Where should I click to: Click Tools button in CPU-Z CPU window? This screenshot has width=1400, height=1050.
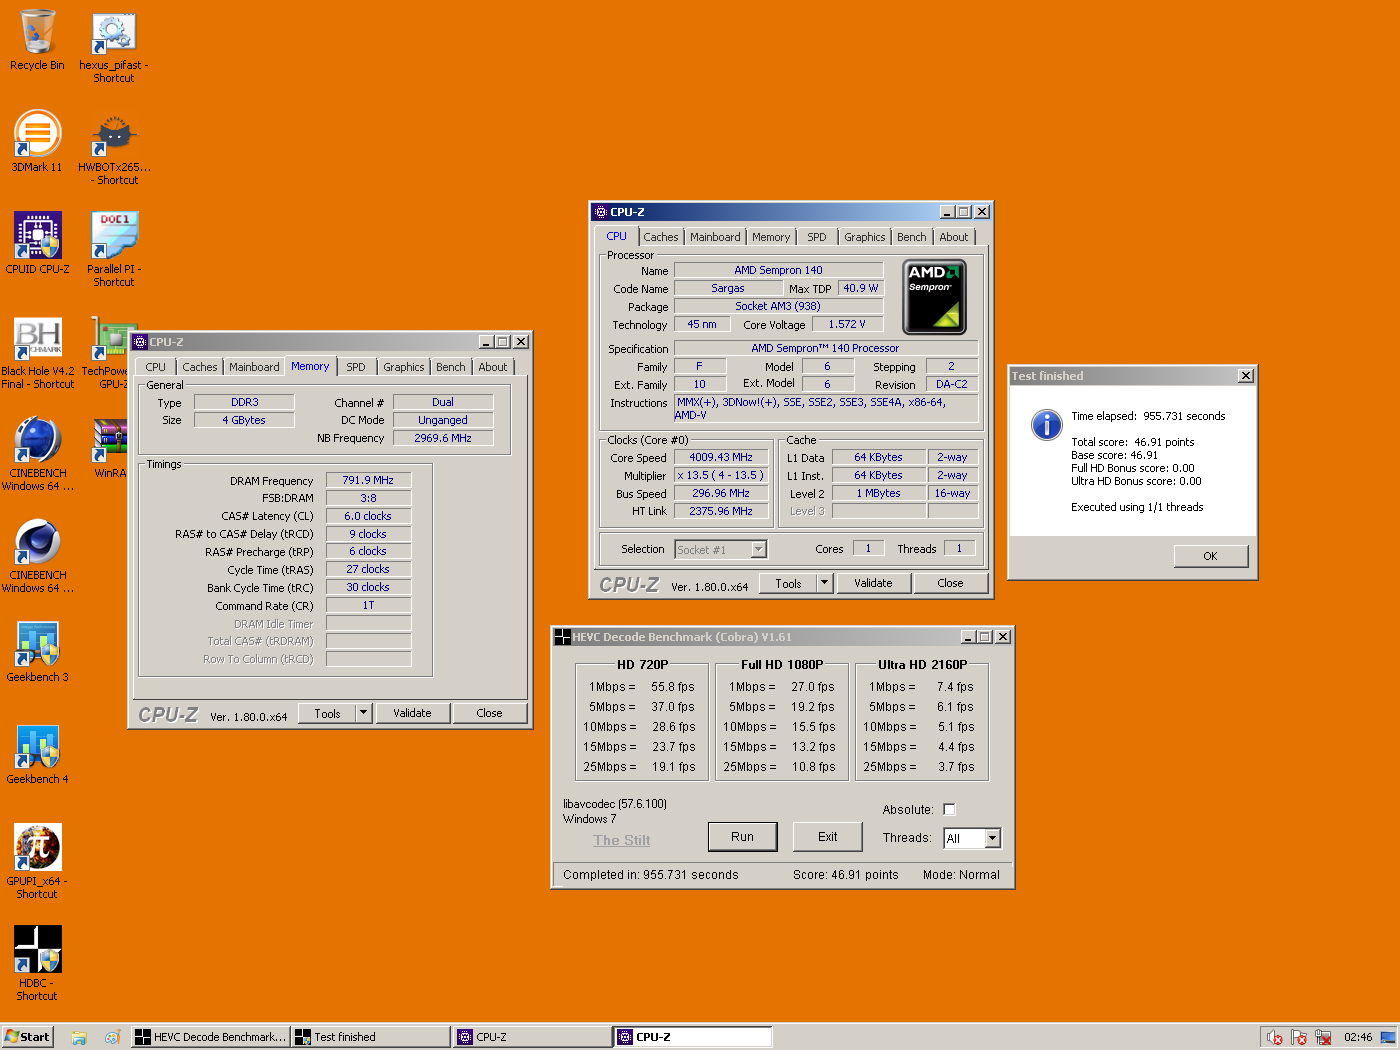pyautogui.click(x=788, y=583)
